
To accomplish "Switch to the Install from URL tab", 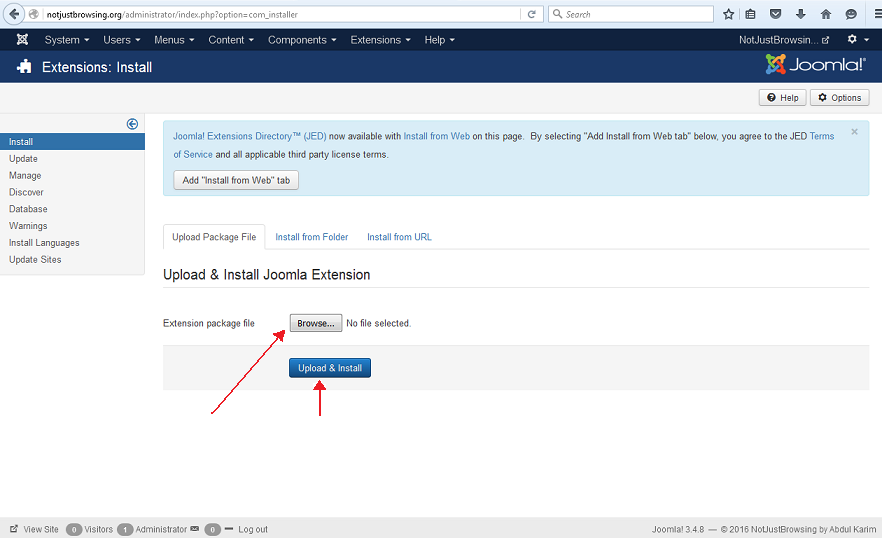I will coord(399,237).
